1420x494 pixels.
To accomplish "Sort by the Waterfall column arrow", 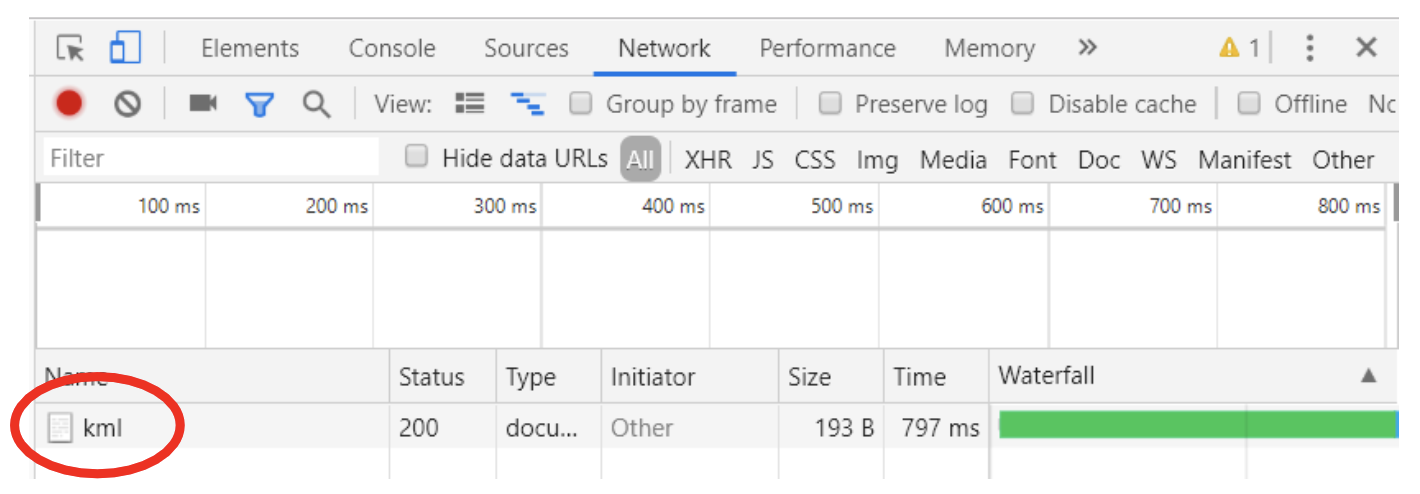I will click(x=1368, y=376).
